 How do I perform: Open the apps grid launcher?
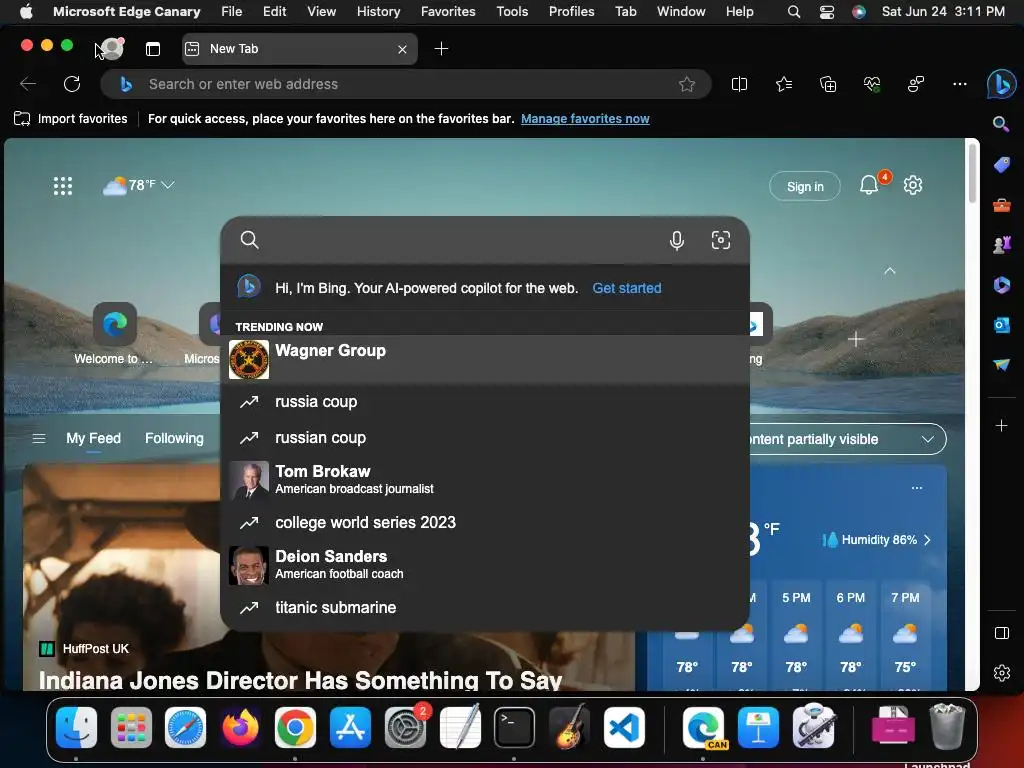pos(63,186)
